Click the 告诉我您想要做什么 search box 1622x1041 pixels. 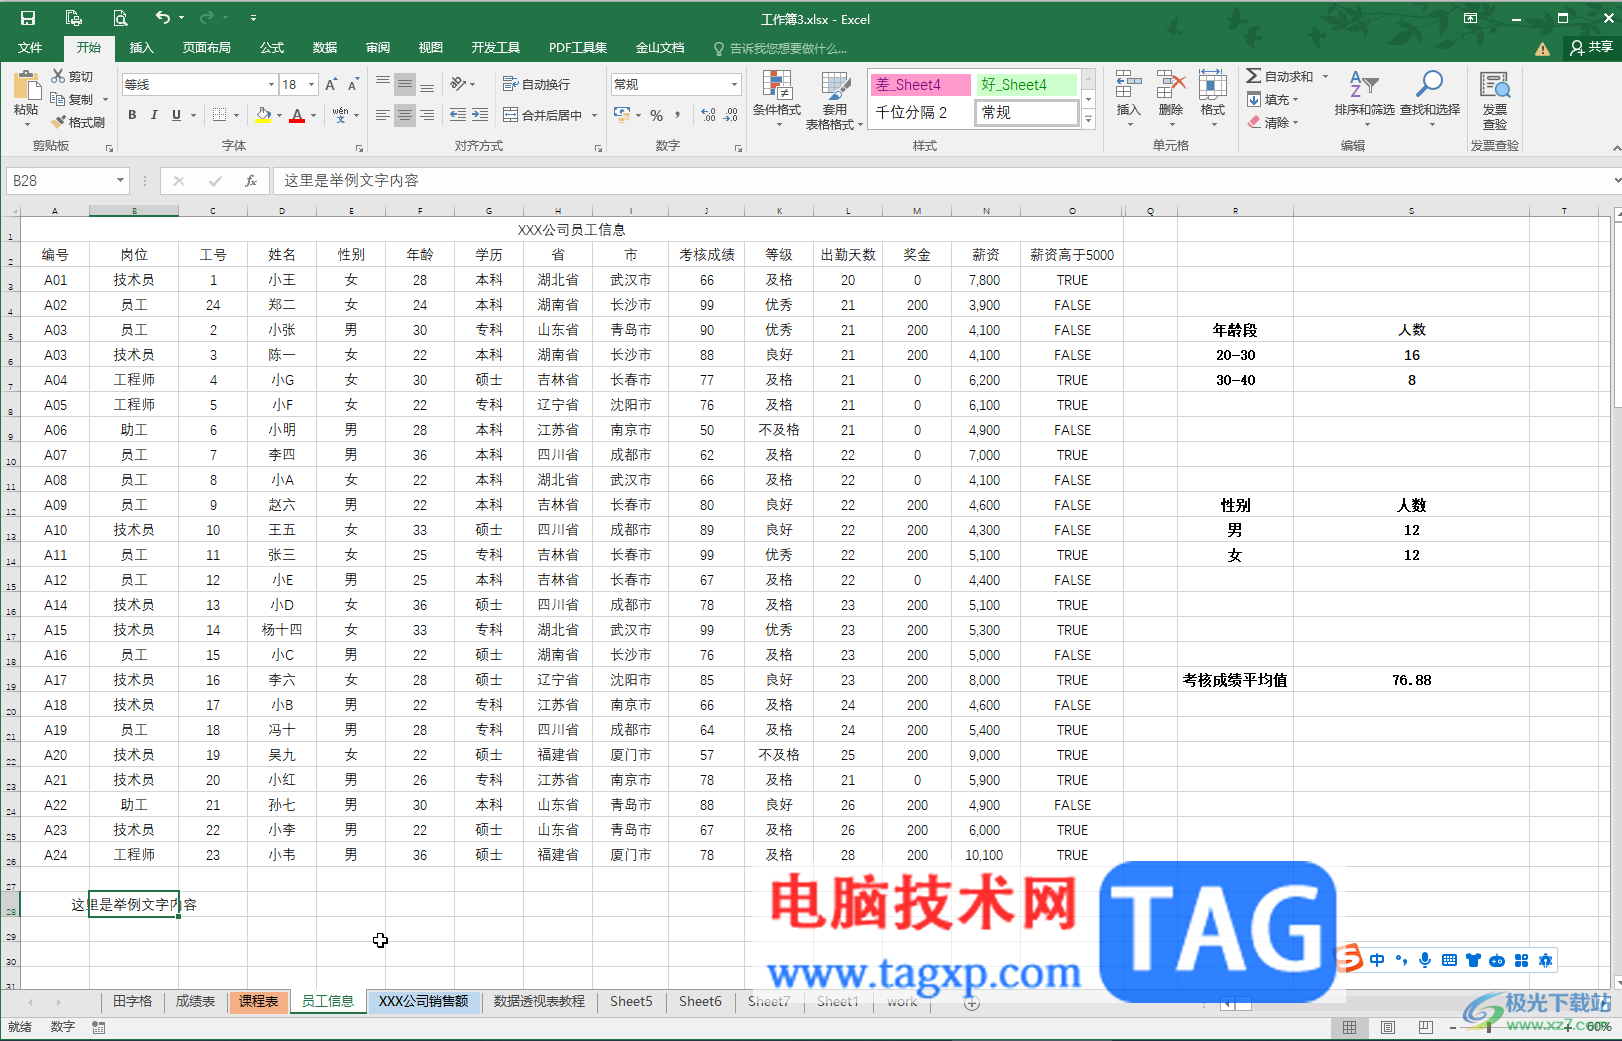pos(781,48)
